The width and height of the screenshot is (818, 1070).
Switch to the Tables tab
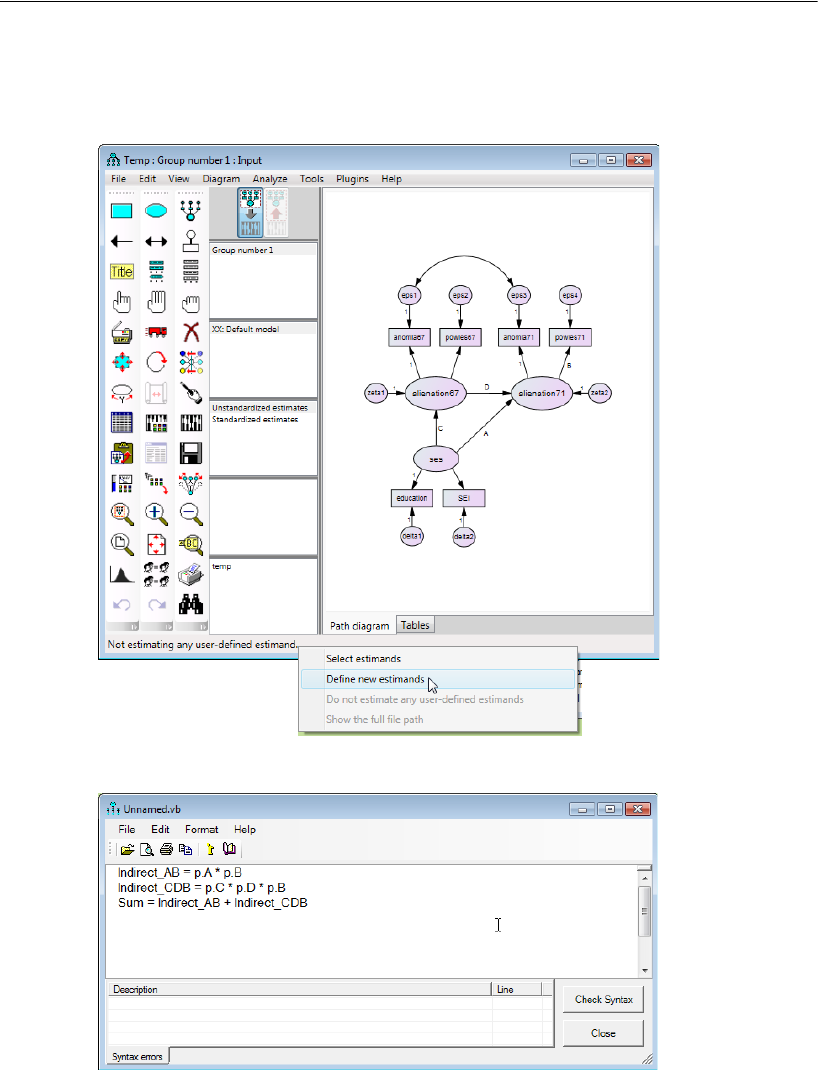click(x=415, y=625)
